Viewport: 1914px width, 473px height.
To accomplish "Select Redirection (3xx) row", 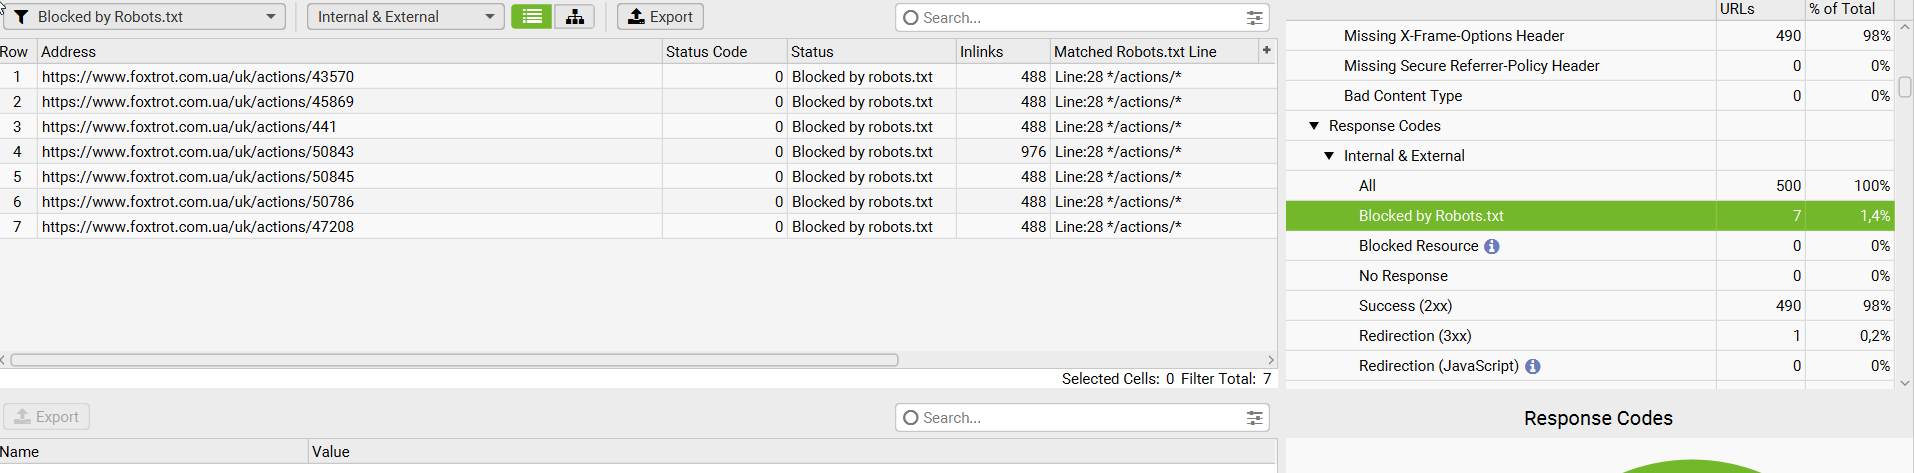I will tap(1590, 336).
